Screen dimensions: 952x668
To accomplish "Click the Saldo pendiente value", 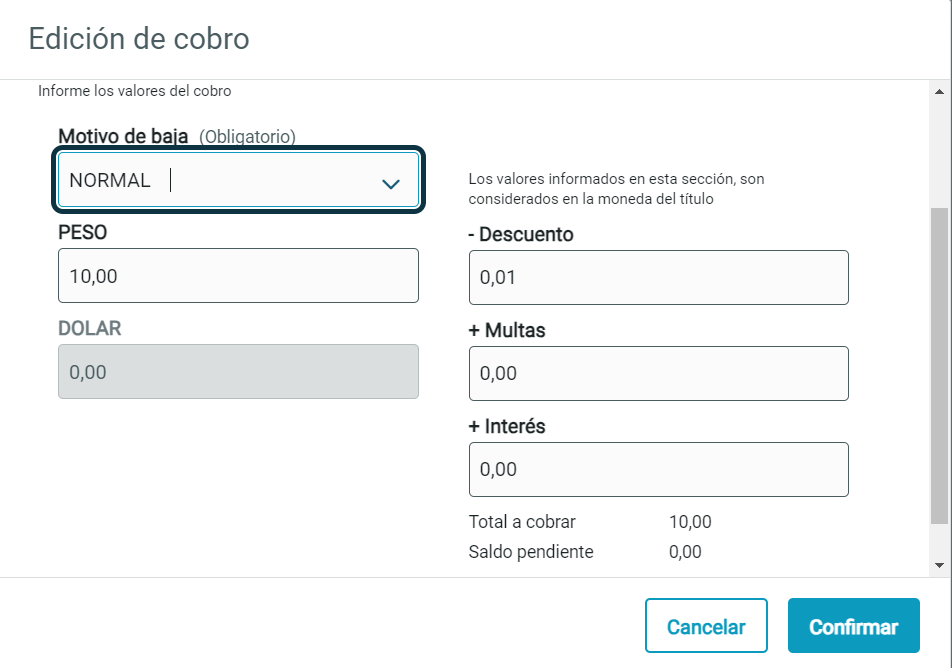I will tap(685, 552).
